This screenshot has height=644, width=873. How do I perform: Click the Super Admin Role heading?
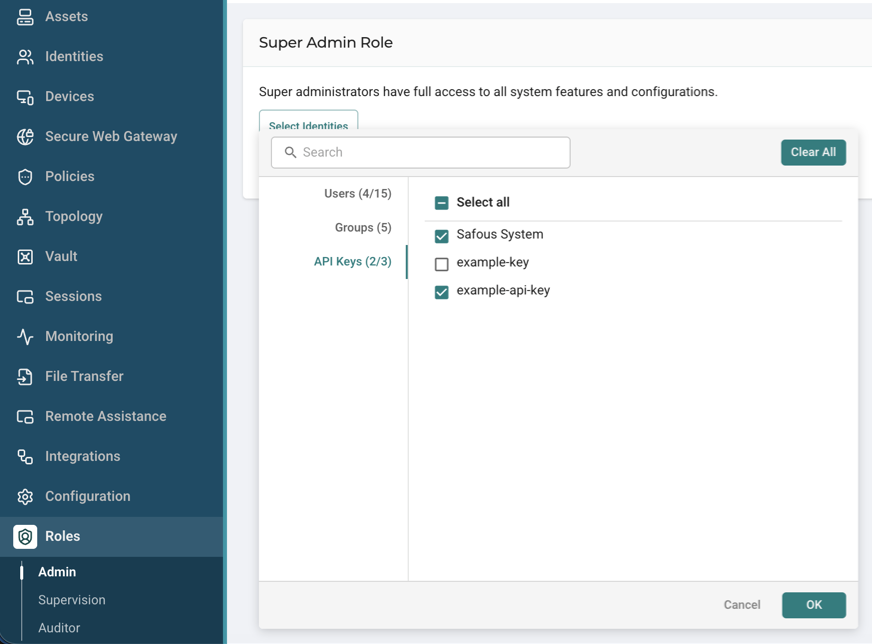(326, 43)
